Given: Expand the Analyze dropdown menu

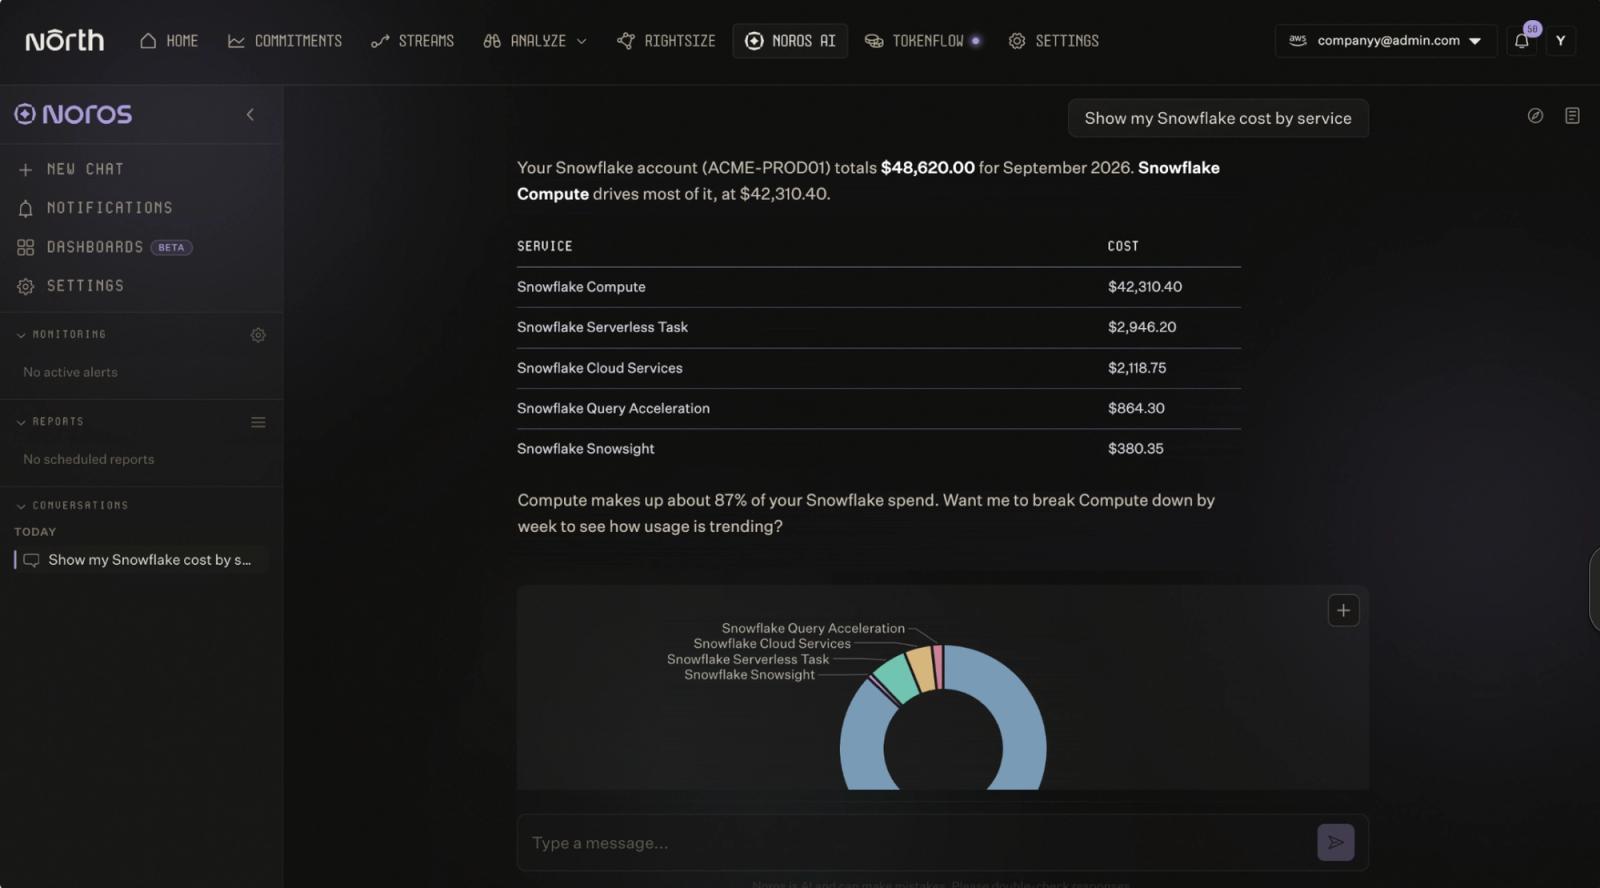Looking at the screenshot, I should pyautogui.click(x=535, y=41).
